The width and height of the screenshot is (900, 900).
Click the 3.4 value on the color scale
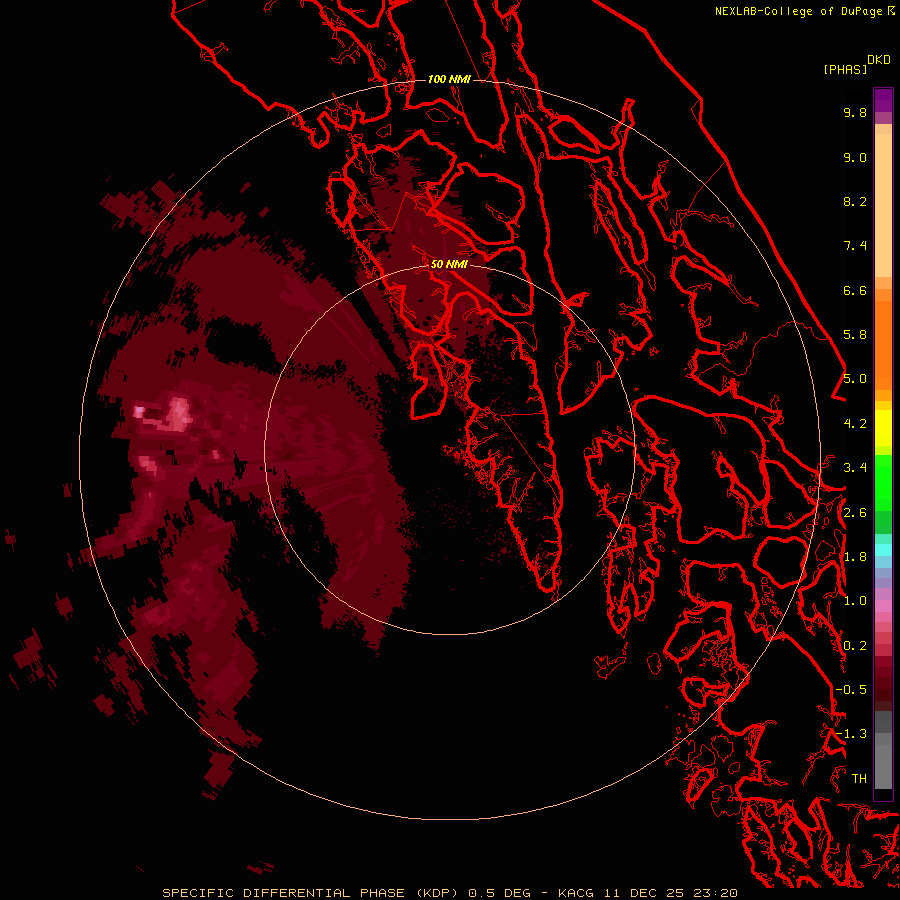855,468
